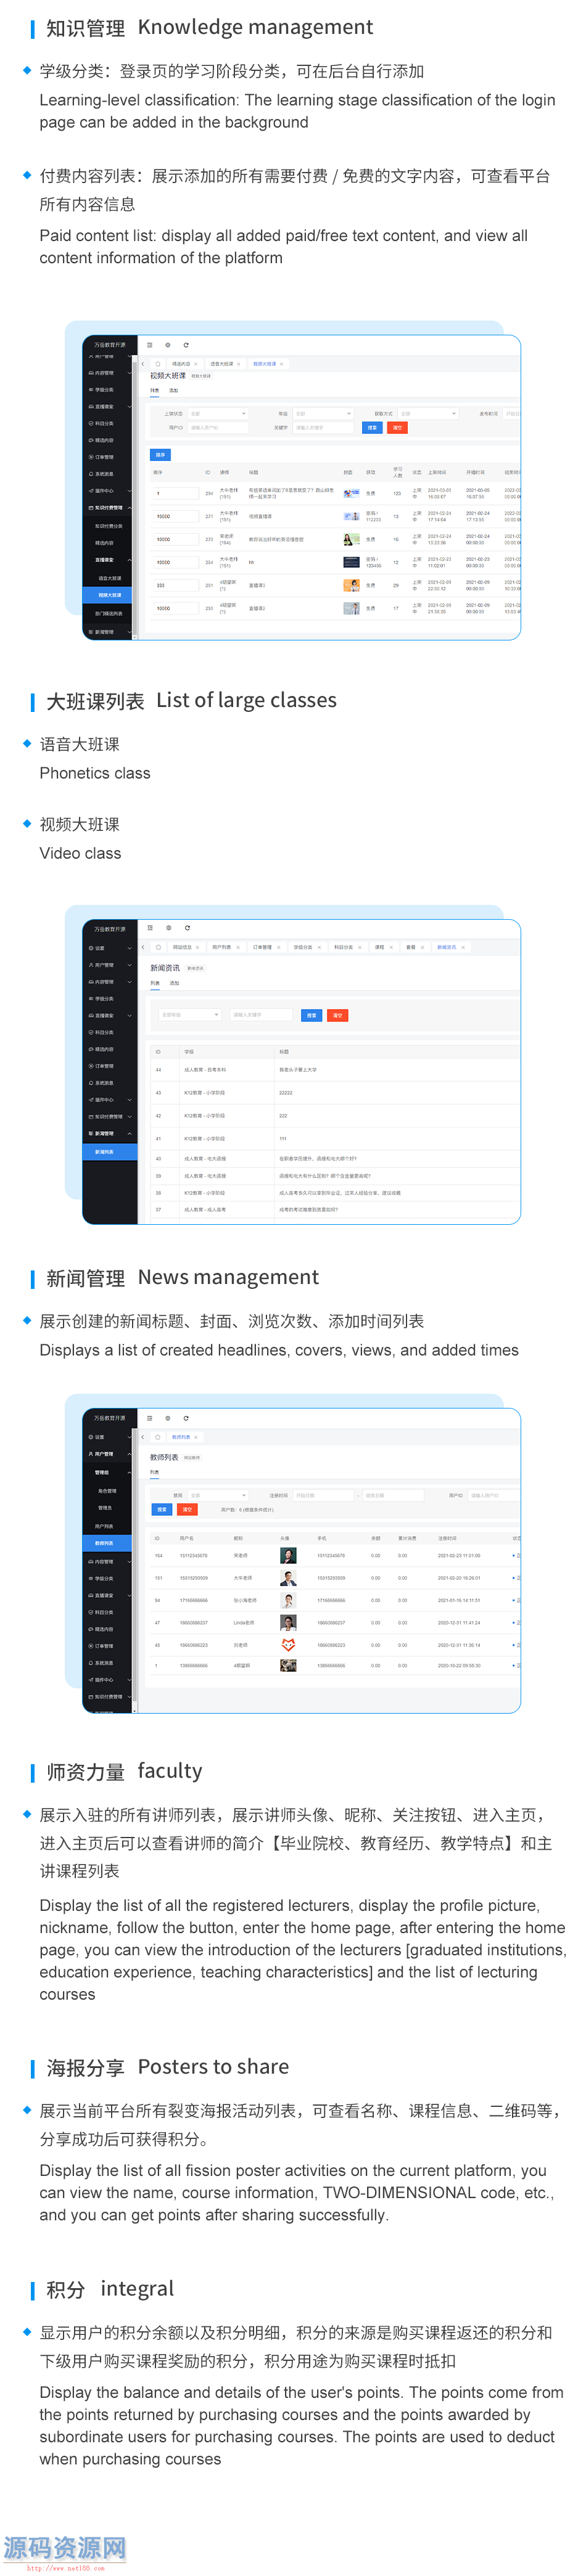586x2576 pixels.
Task: Click 教师列表 item in teacher list screenshot sidebar
Action: pos(108,1543)
